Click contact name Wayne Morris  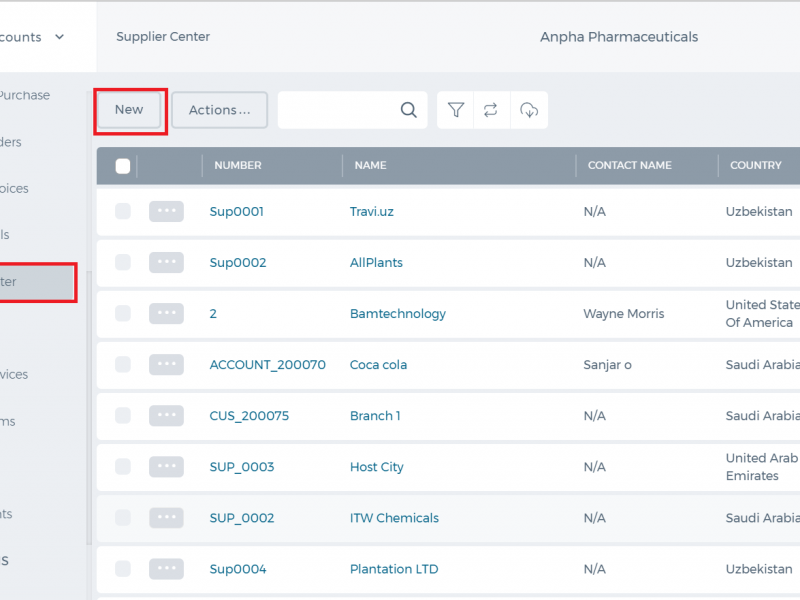pyautogui.click(x=623, y=314)
